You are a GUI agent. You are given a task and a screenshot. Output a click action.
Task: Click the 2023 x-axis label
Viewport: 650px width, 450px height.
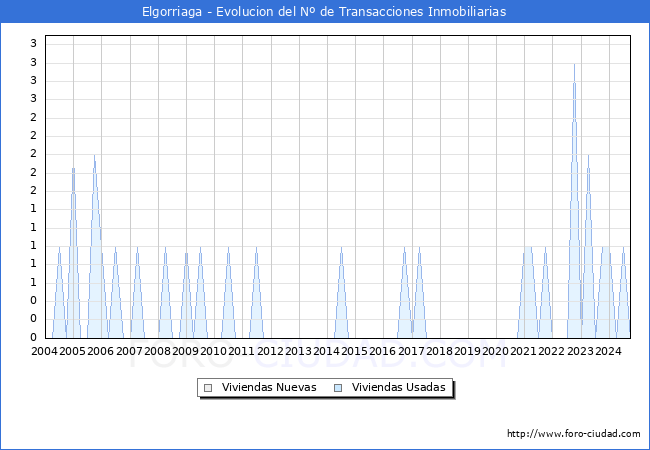coord(580,351)
